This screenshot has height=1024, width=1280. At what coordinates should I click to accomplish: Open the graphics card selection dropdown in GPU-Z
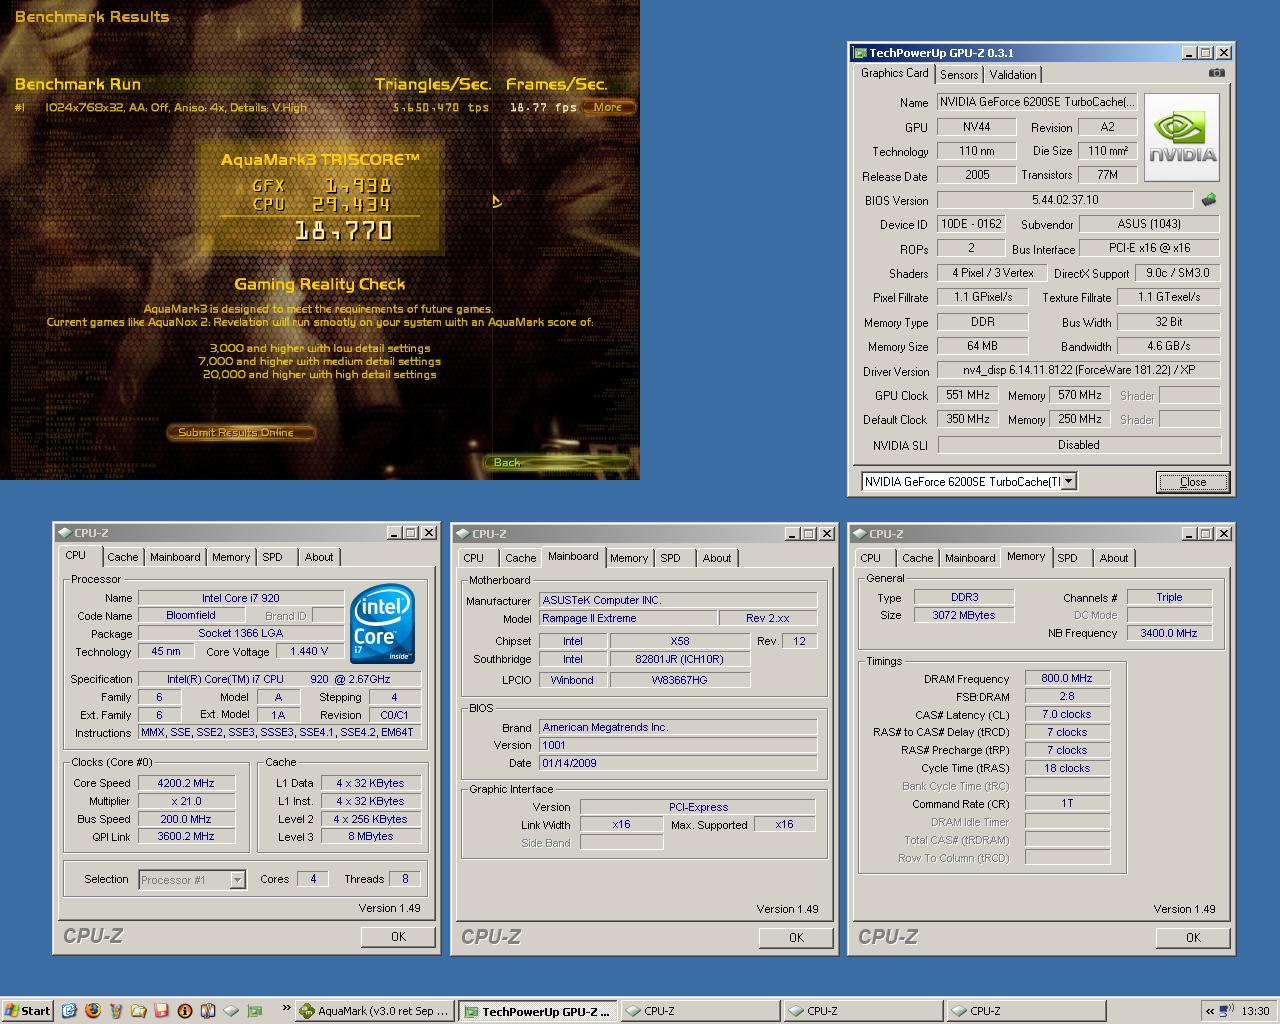coord(1068,482)
